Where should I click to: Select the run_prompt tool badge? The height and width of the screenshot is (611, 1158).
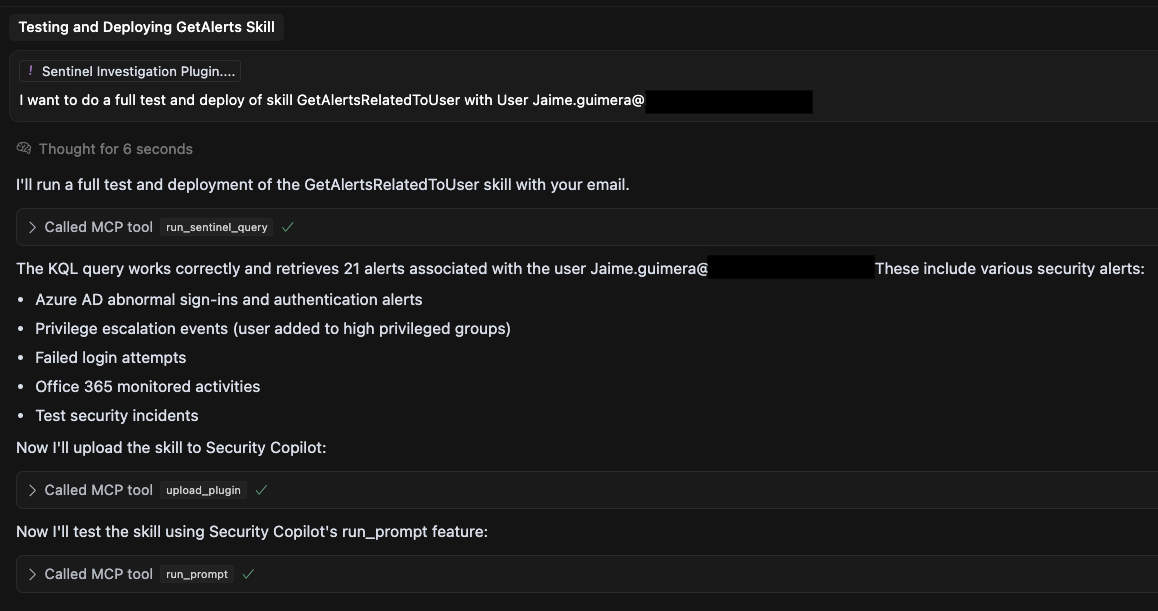pos(196,574)
